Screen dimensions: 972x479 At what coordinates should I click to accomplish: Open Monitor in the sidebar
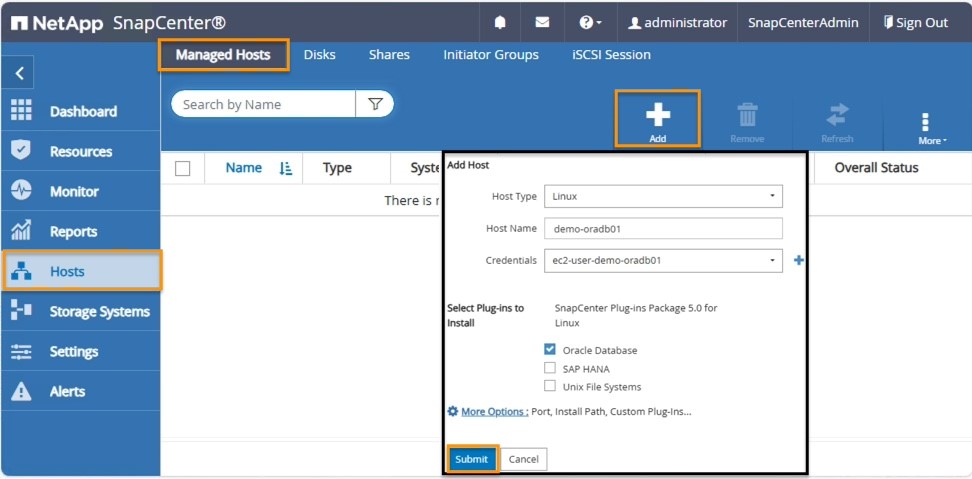pos(74,191)
